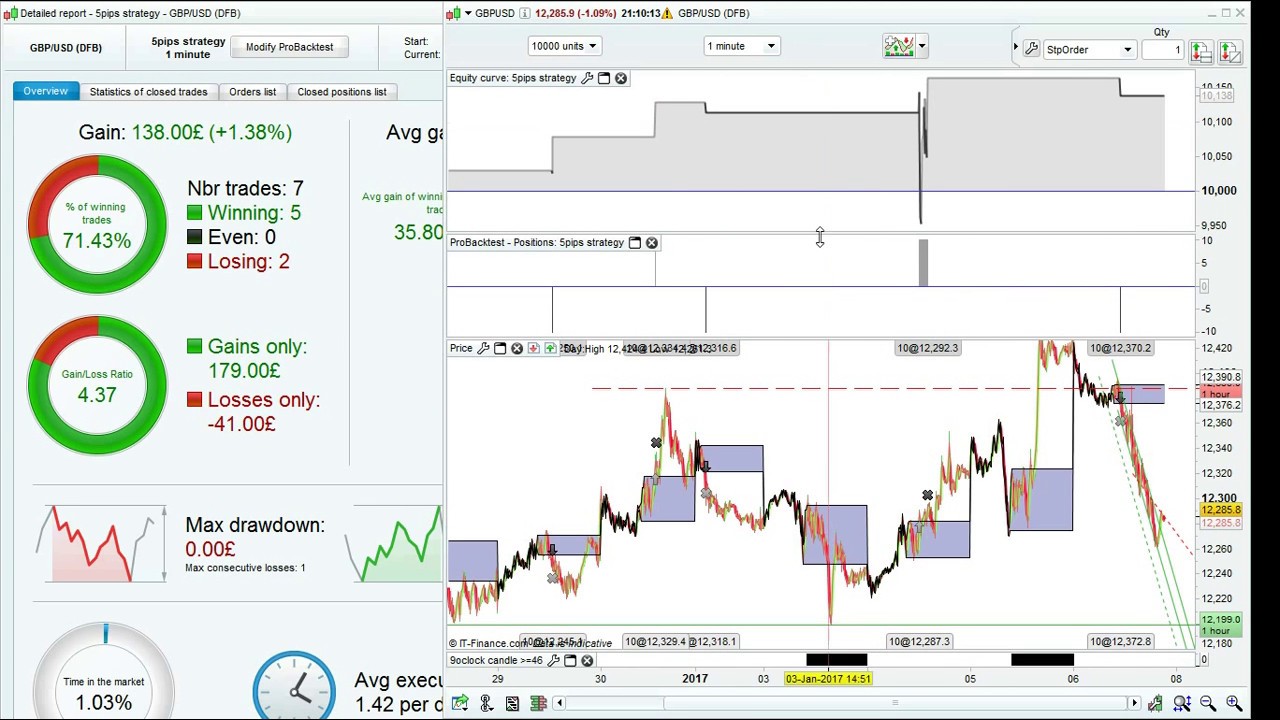1280x720 pixels.
Task: Click the Winning: 5 statistic
Action: 243,213
